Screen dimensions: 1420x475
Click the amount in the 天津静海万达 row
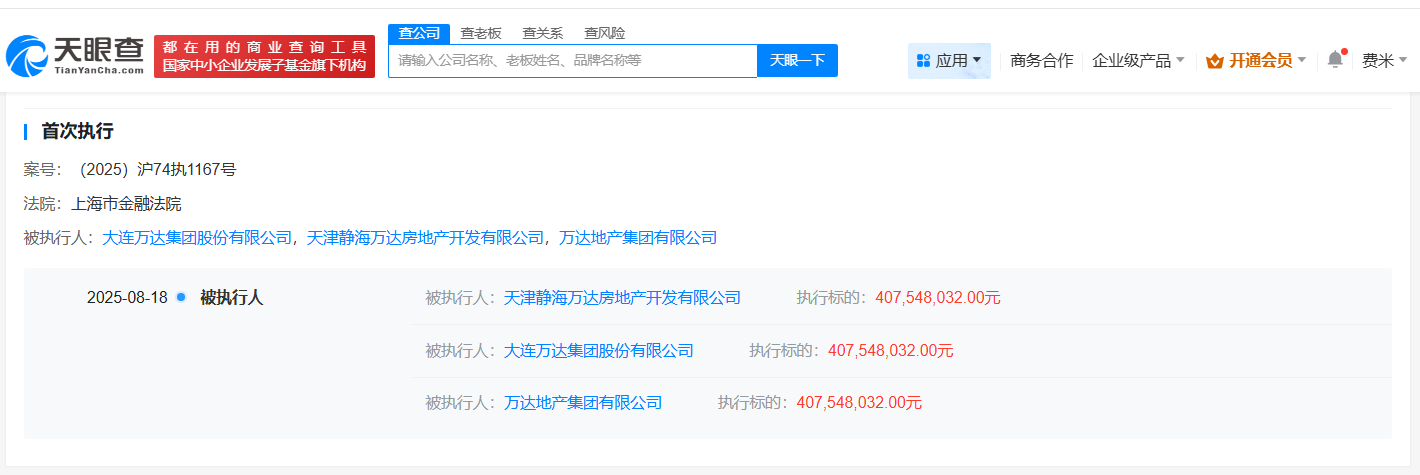click(x=938, y=298)
